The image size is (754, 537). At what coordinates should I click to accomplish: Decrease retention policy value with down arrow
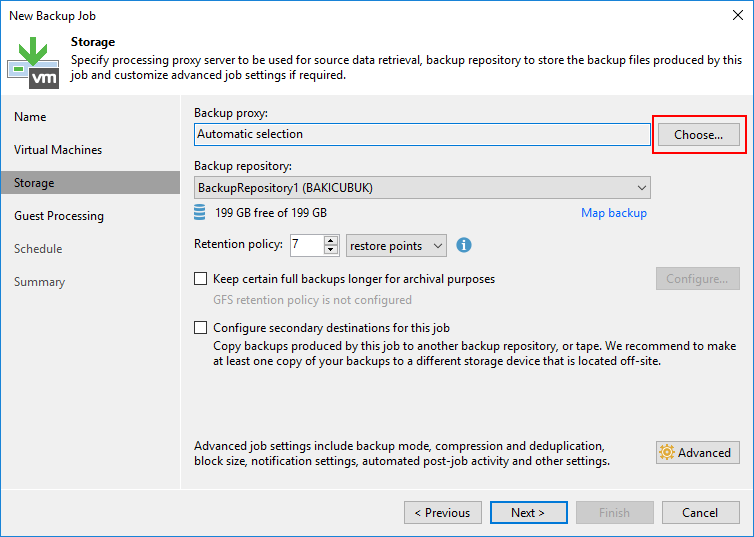(x=331, y=250)
